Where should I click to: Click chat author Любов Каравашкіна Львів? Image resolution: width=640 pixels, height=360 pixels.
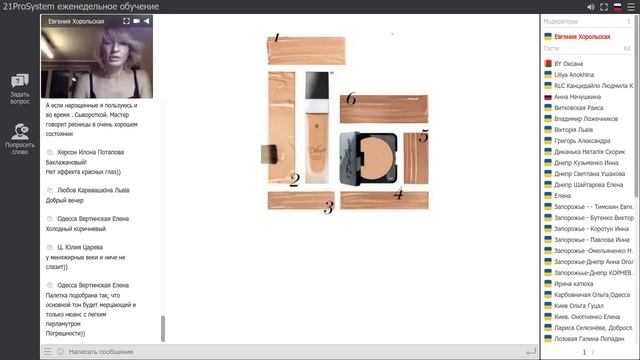coord(93,190)
